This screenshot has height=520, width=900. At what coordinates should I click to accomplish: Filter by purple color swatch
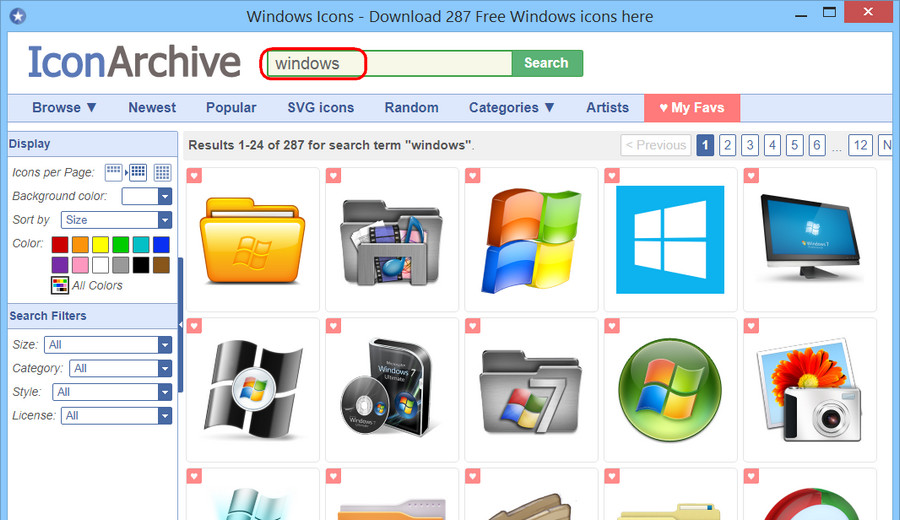(60, 265)
